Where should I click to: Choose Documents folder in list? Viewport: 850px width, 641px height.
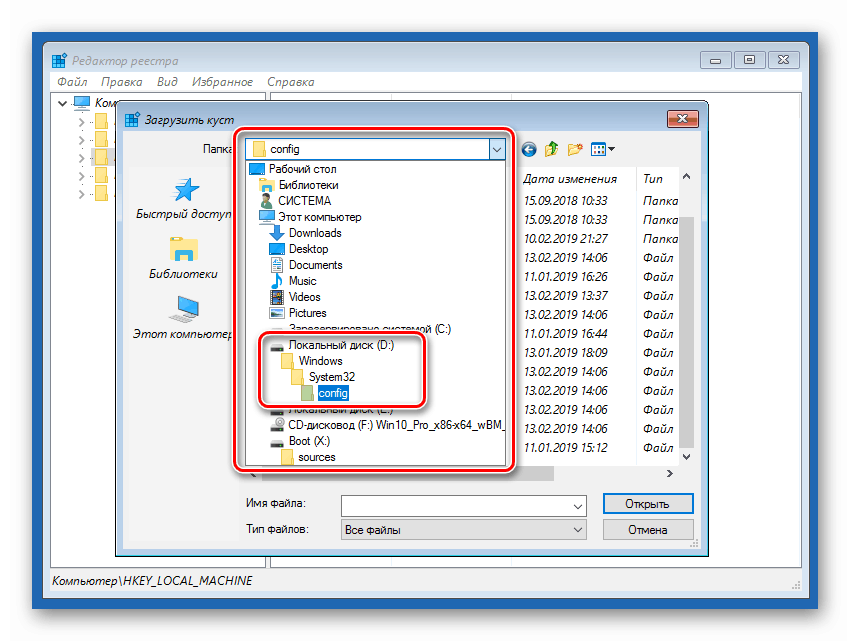tap(315, 265)
